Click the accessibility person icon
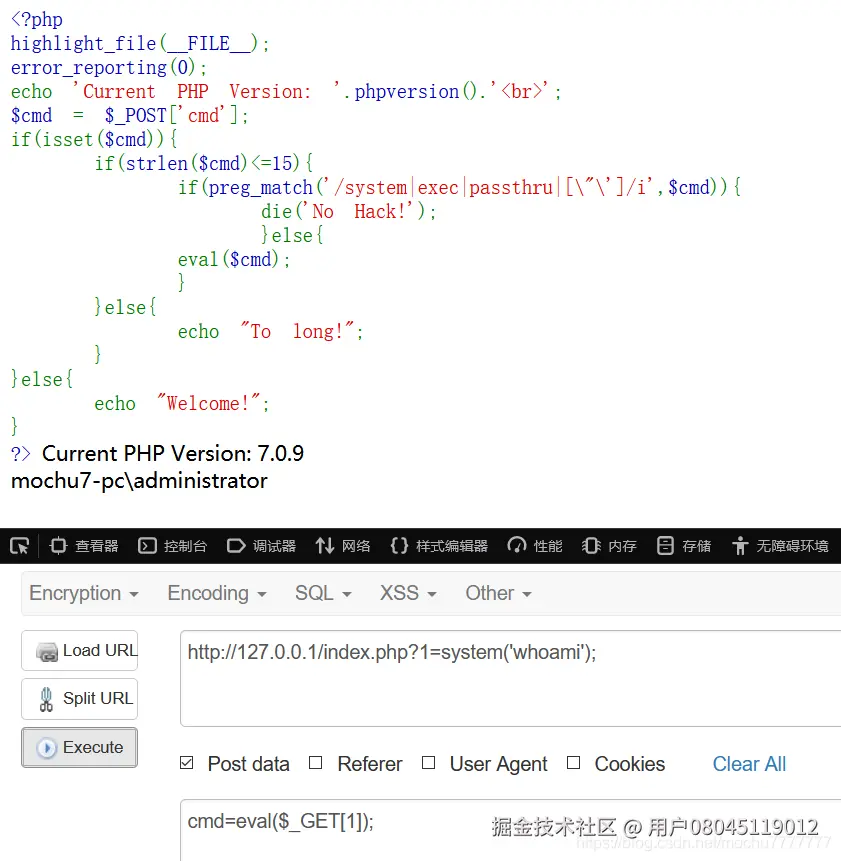This screenshot has width=841, height=861. tap(740, 546)
